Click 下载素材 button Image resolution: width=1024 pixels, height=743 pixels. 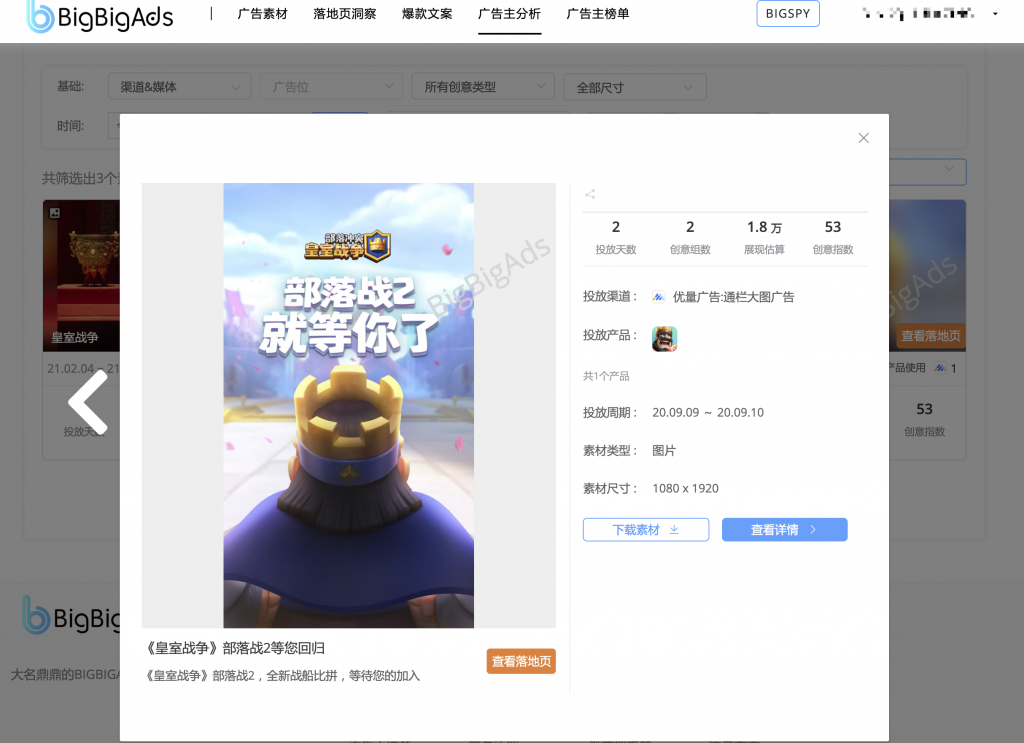646,530
